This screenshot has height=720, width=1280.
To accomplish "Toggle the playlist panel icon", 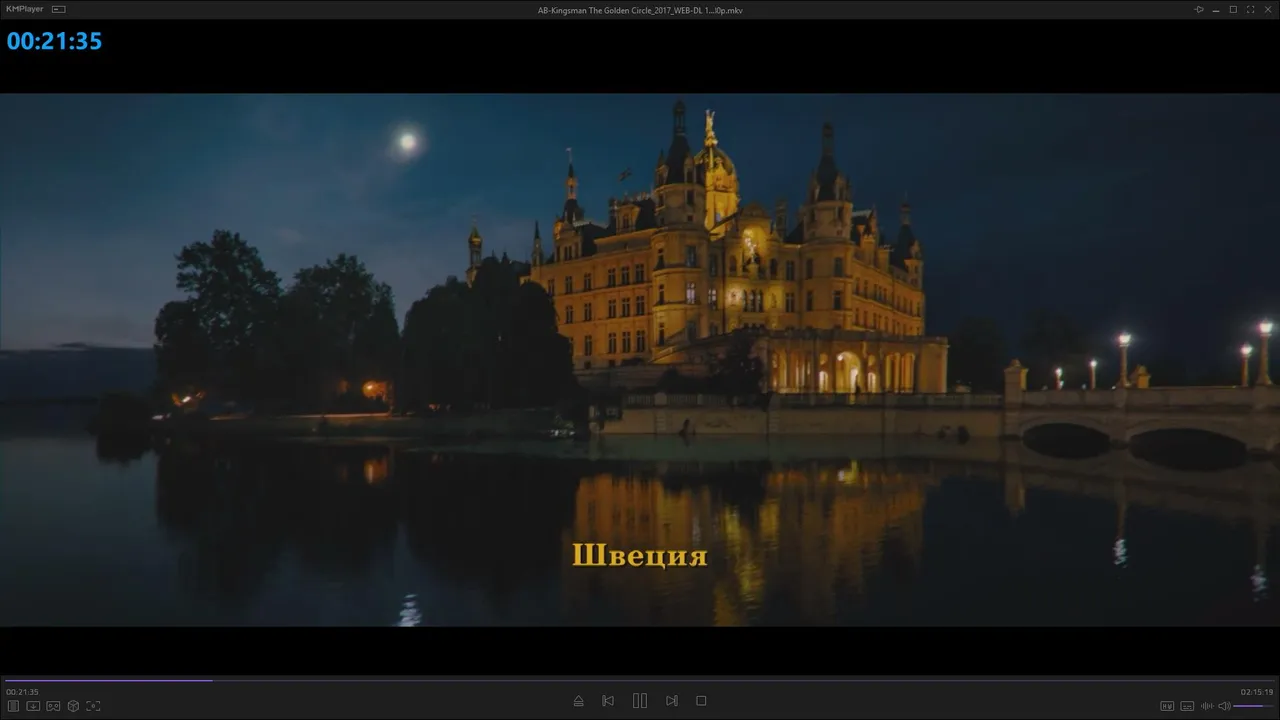I will 13,706.
